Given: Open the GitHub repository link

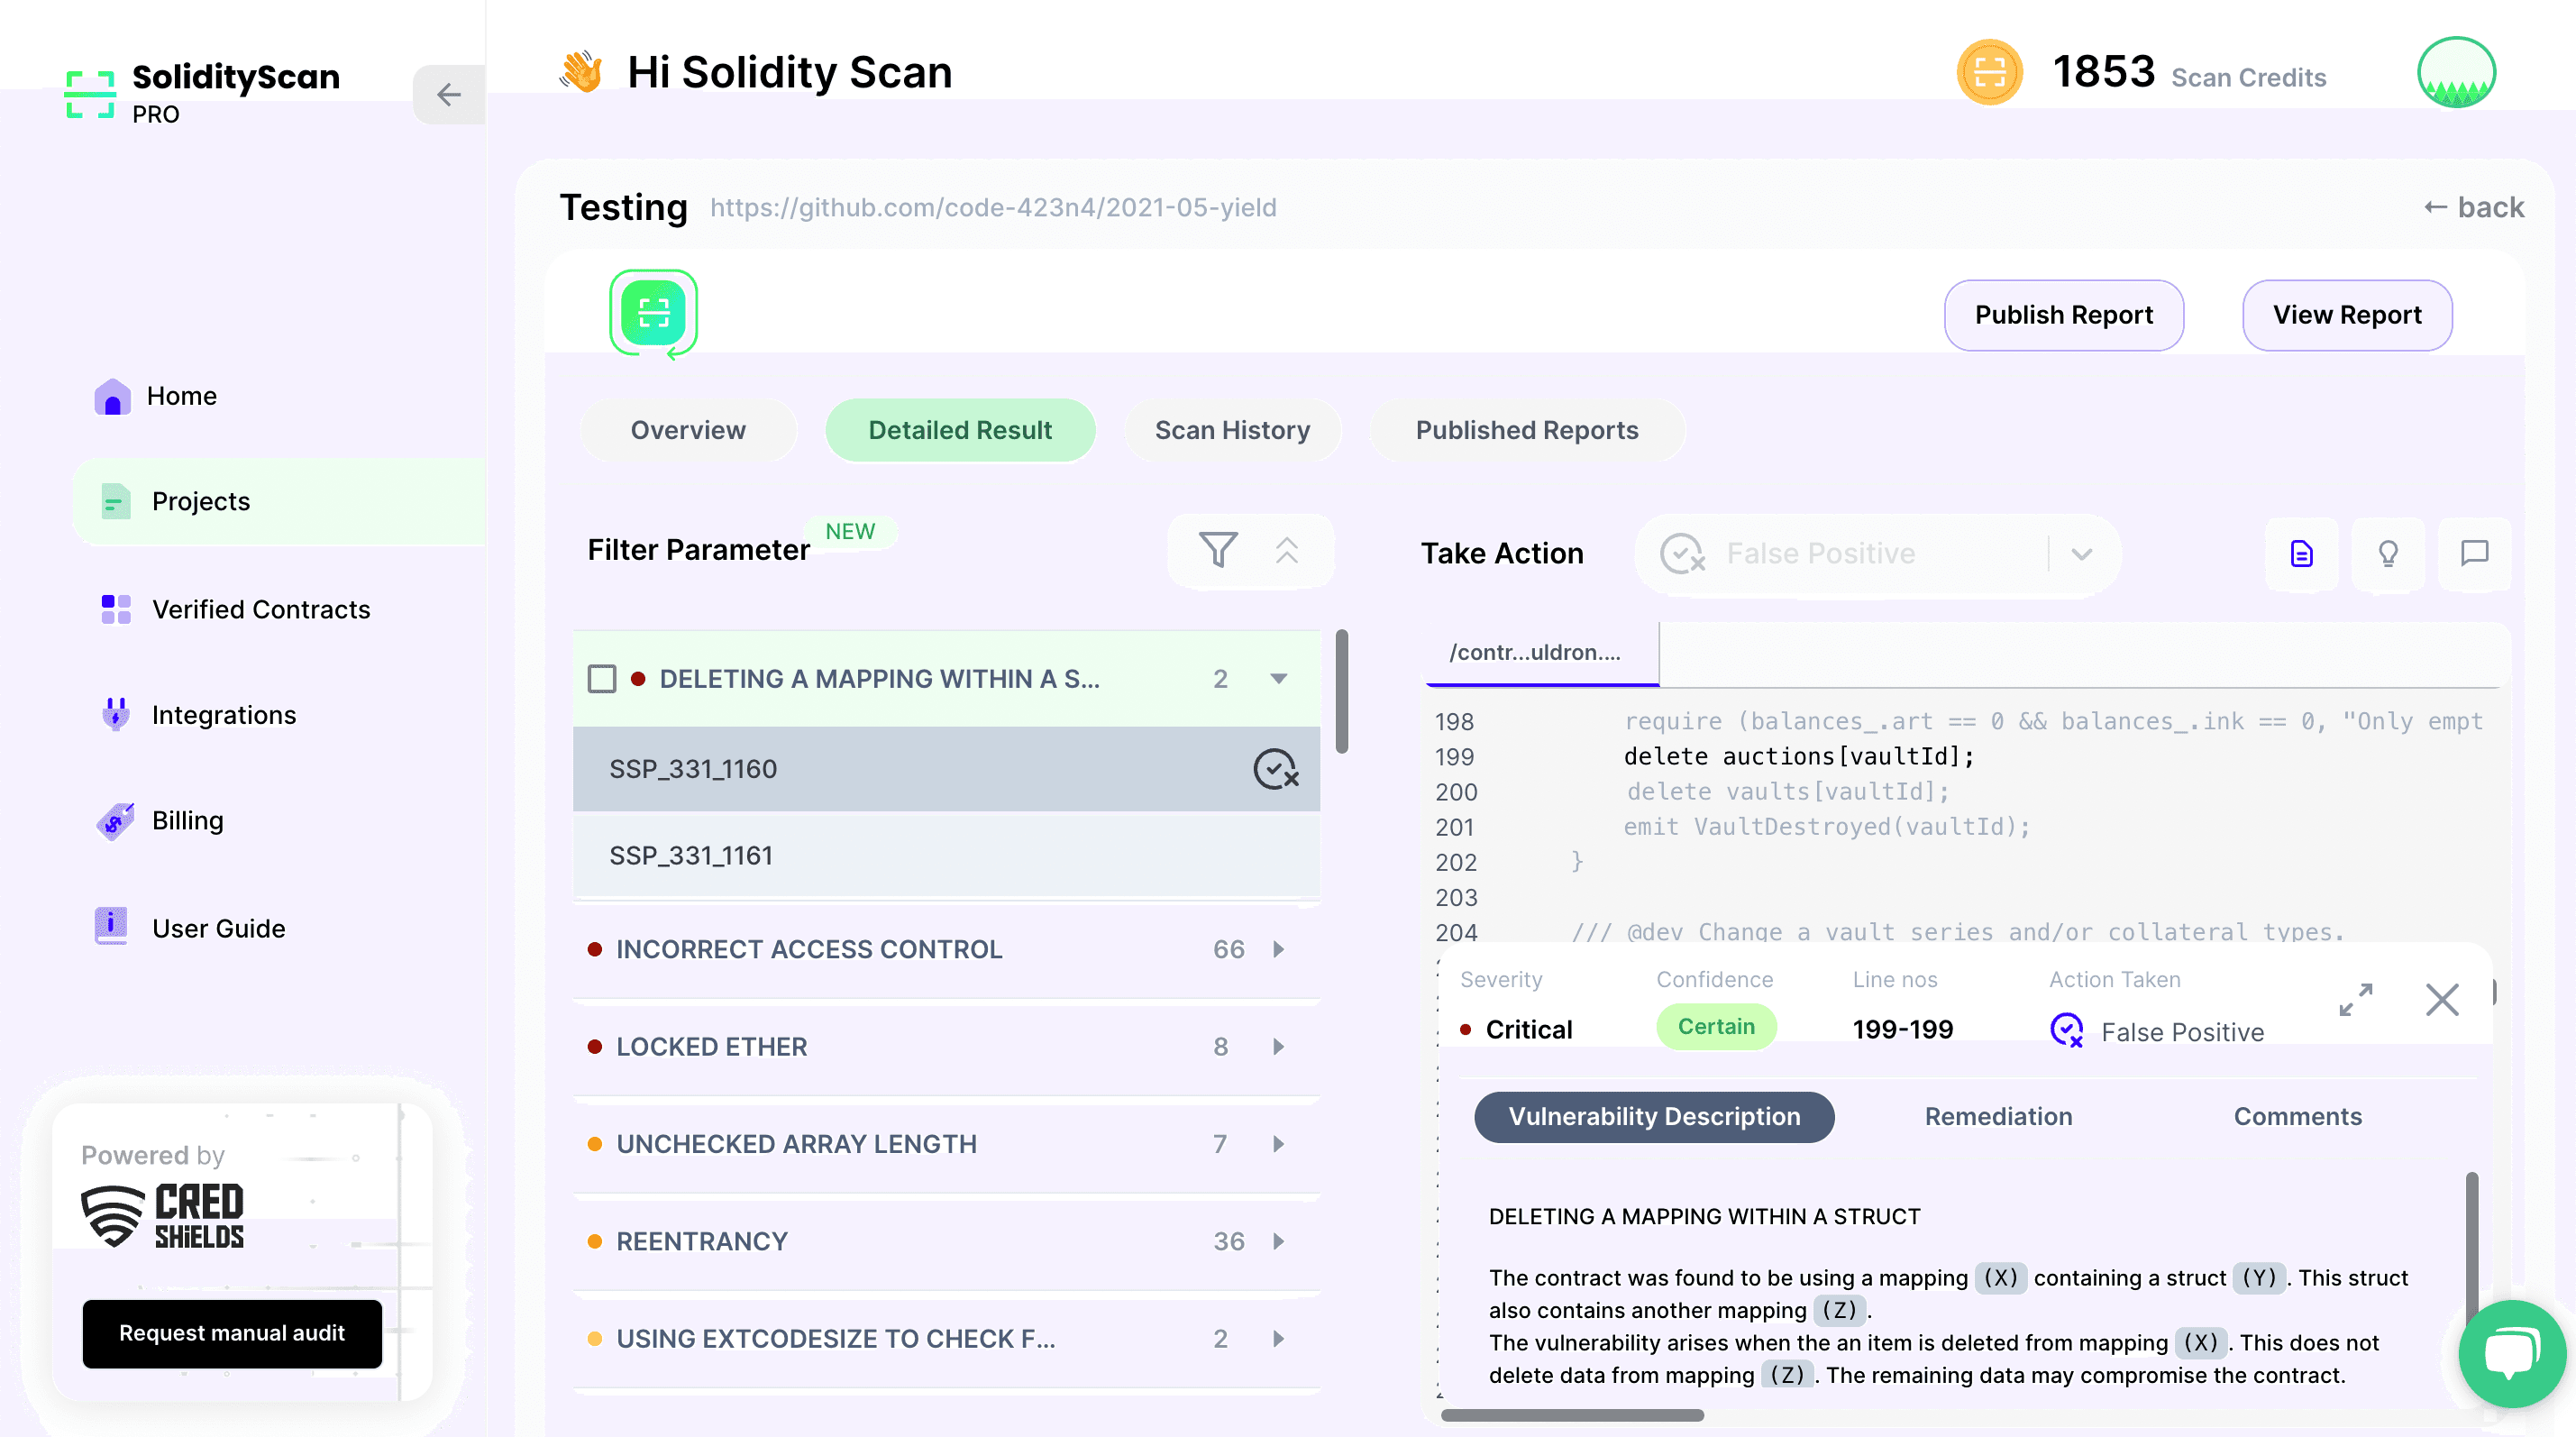Looking at the screenshot, I should 993,207.
